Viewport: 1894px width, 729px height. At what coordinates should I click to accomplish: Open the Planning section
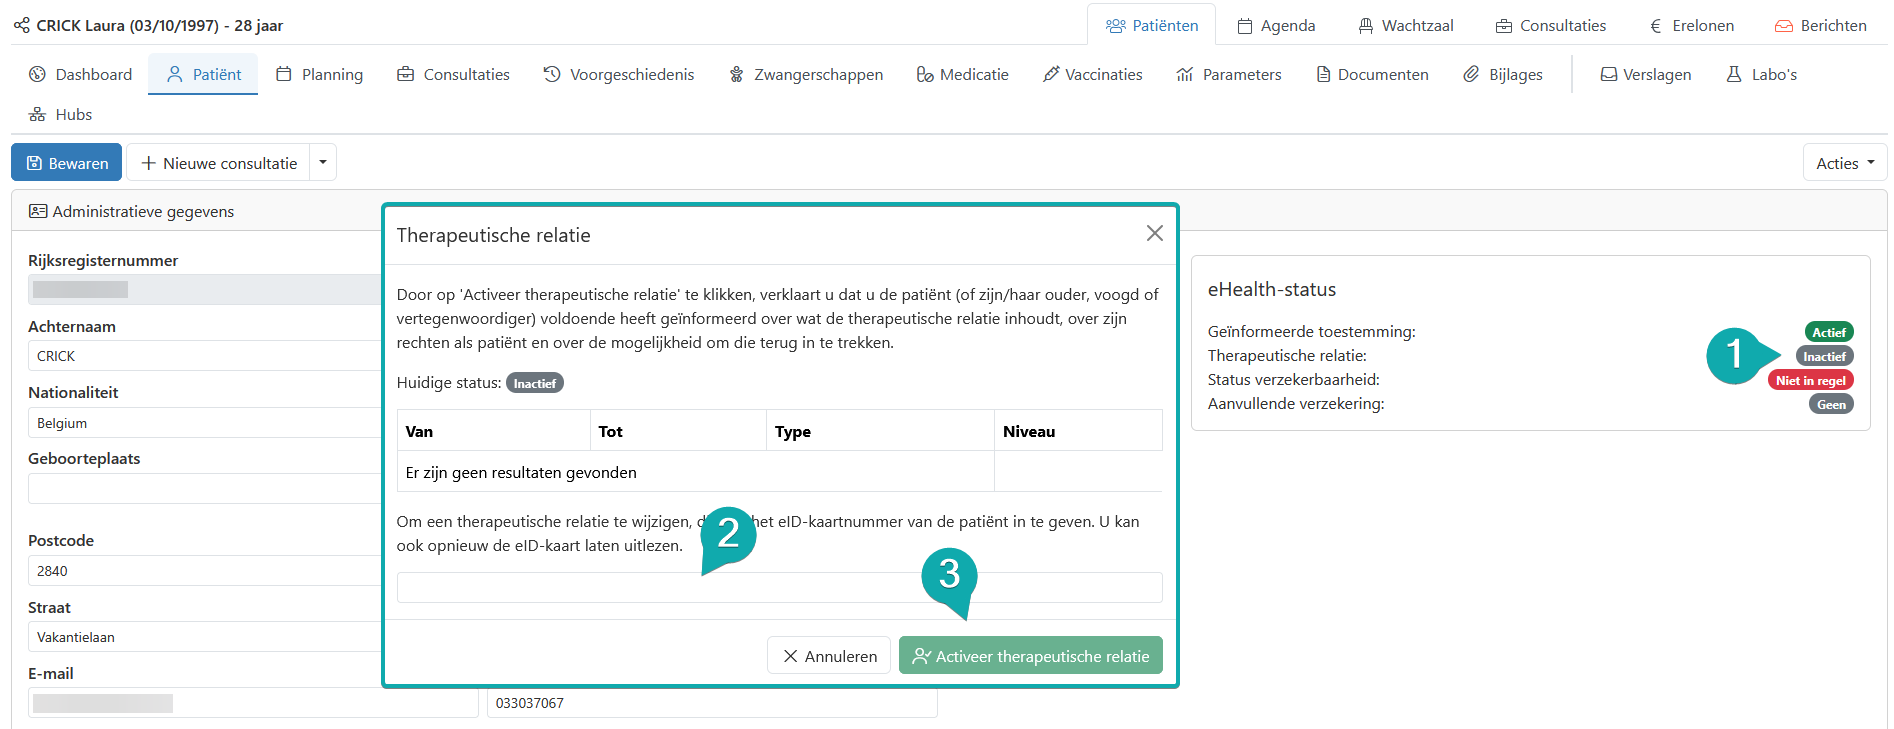coord(319,74)
